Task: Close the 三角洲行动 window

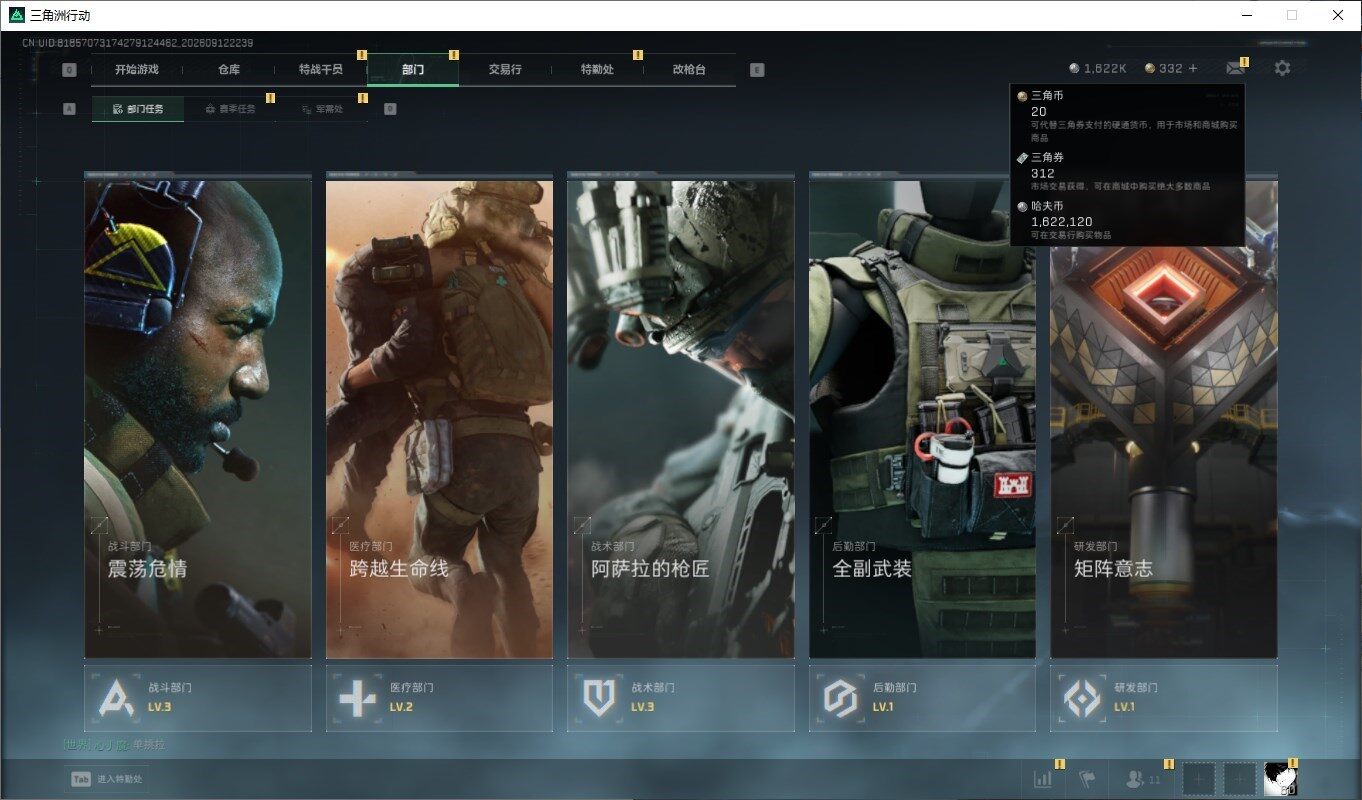Action: (1338, 15)
